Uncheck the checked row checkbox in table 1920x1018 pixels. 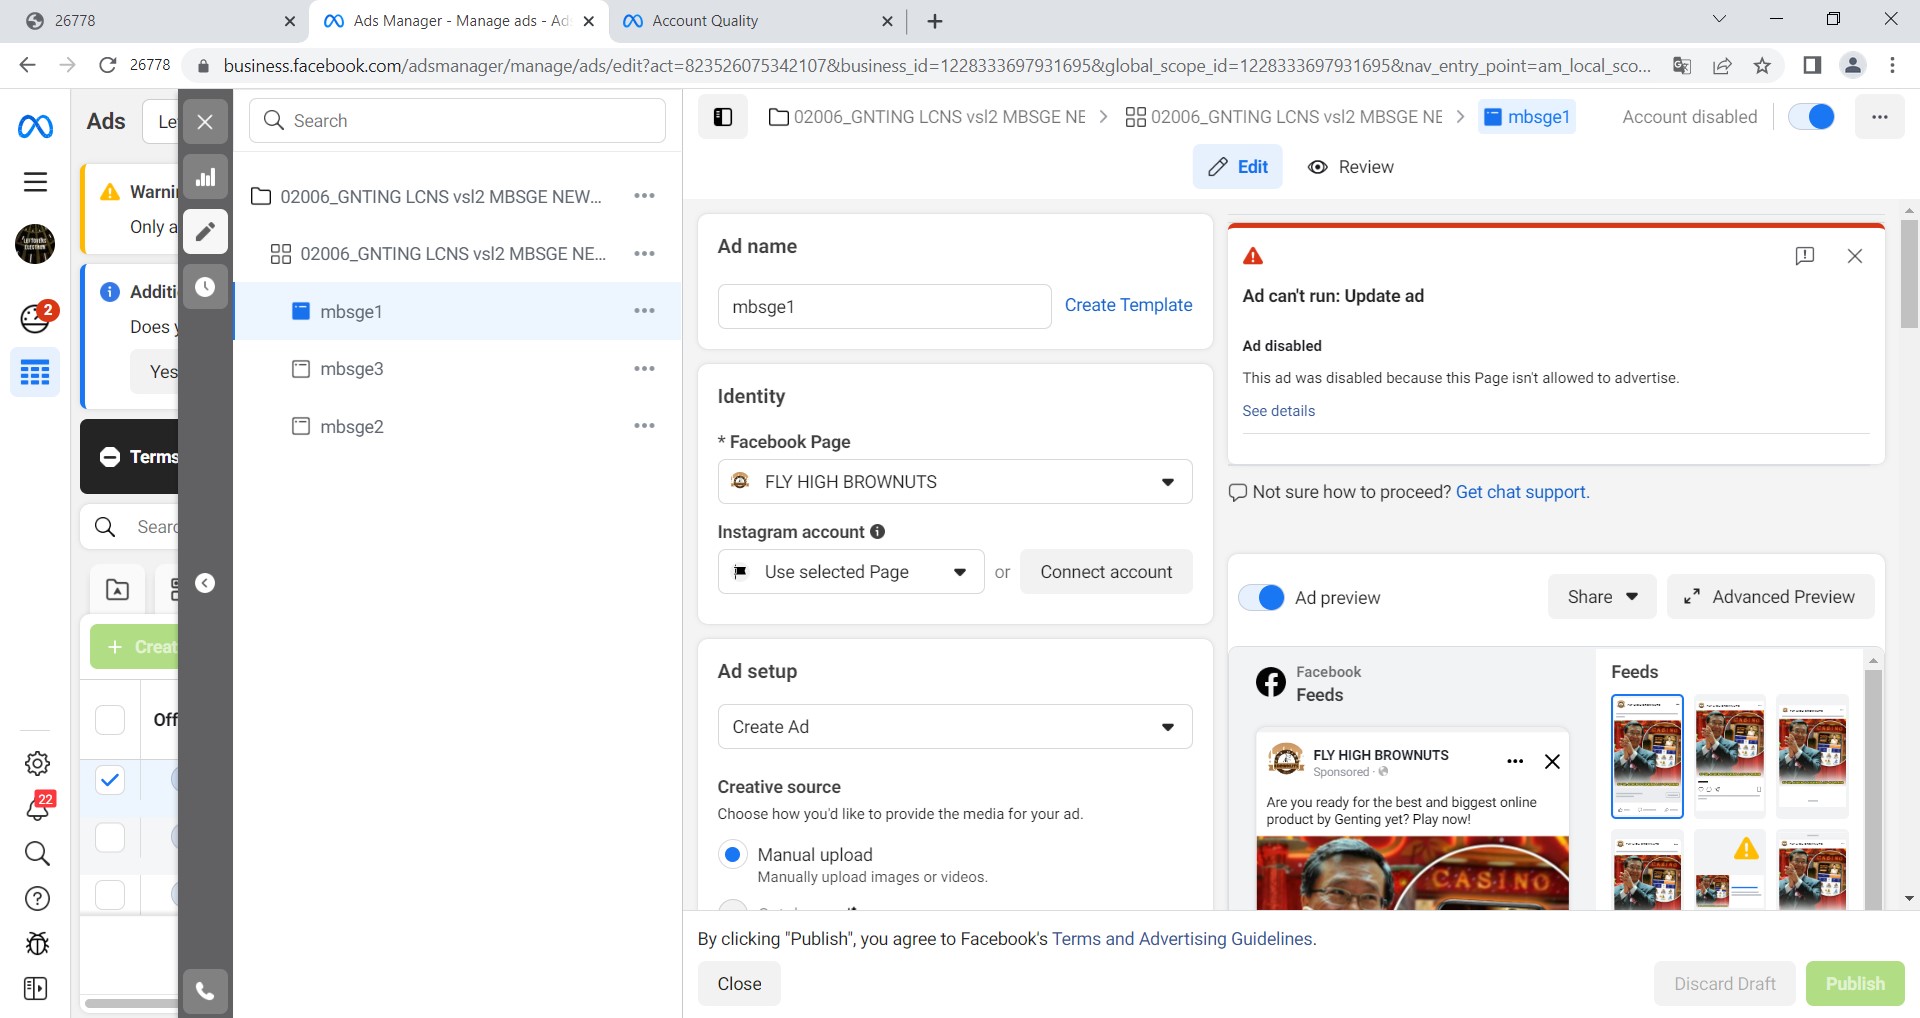click(110, 779)
